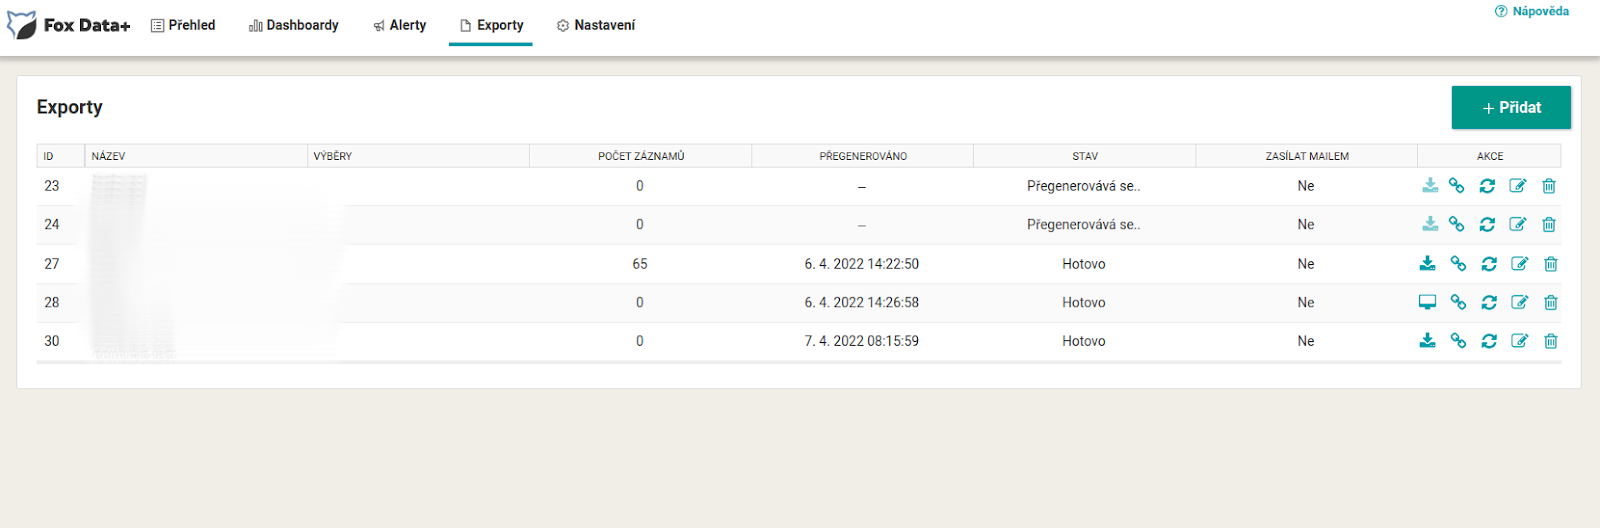Edit export 24

pyautogui.click(x=1518, y=225)
